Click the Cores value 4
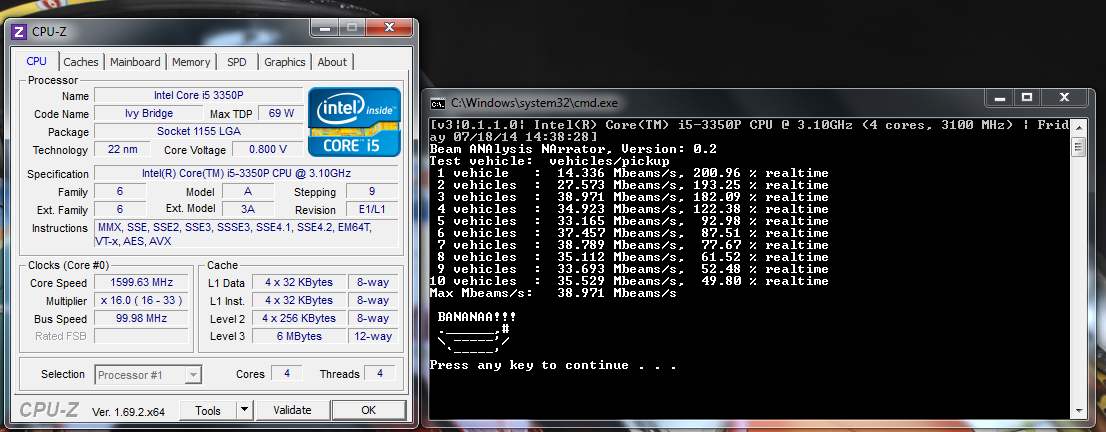 (286, 373)
